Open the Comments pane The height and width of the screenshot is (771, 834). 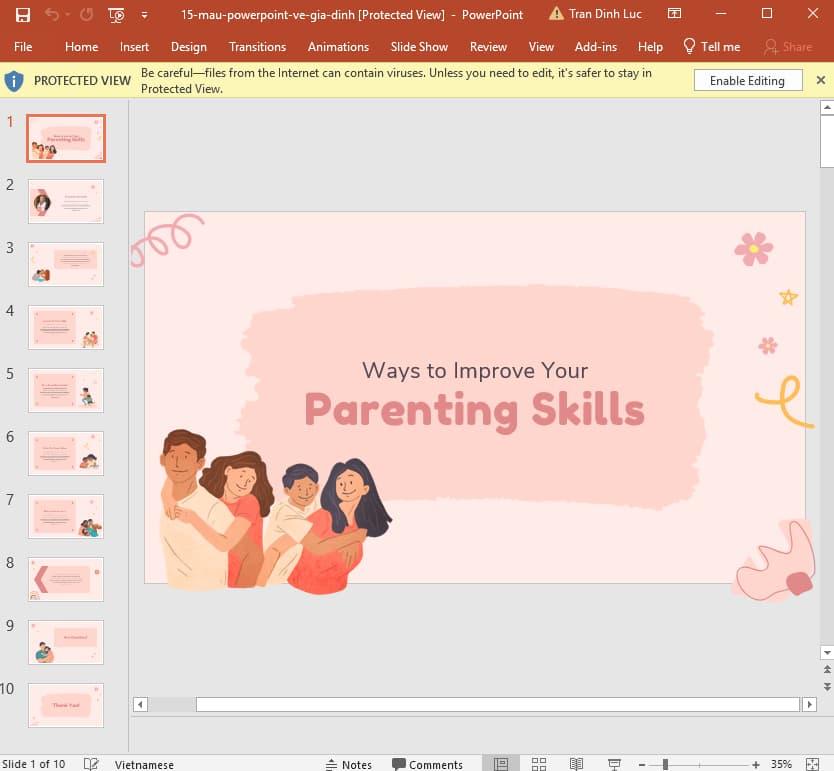coord(428,764)
